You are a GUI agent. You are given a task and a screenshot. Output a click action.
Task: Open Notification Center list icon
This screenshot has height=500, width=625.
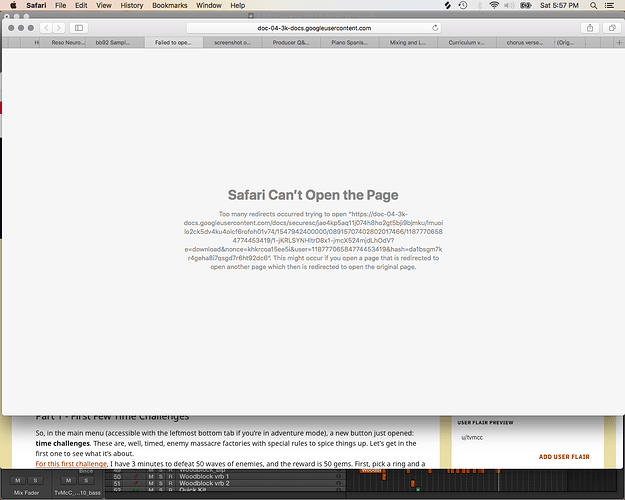pyautogui.click(x=609, y=5)
